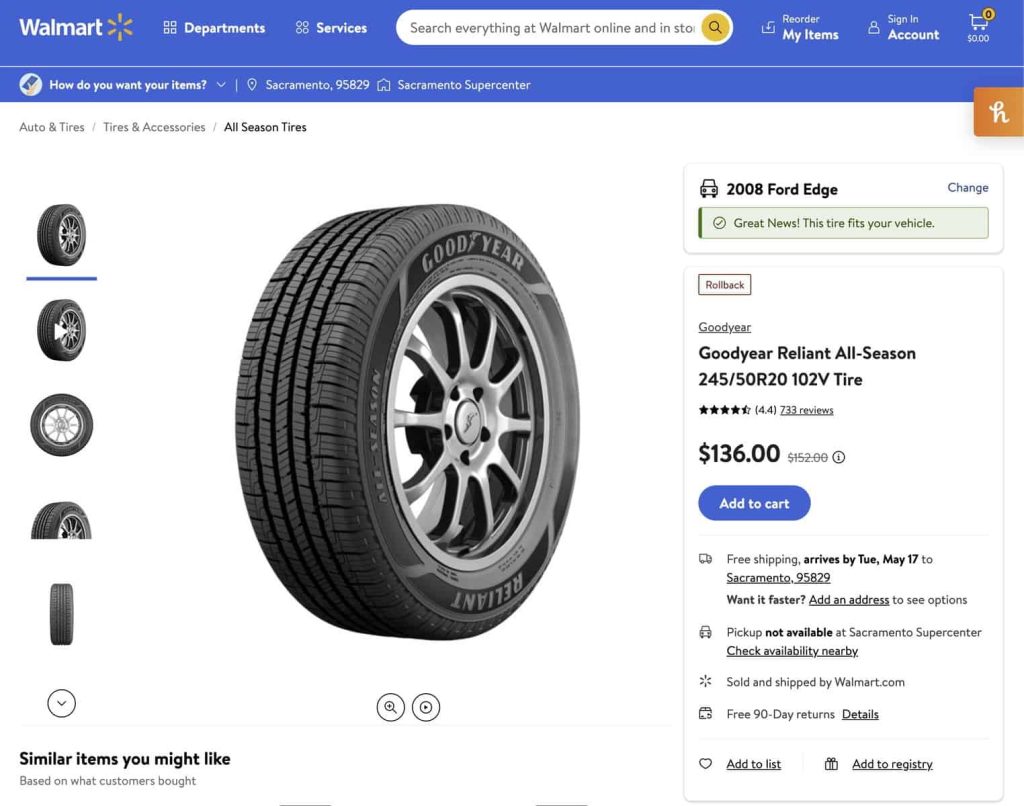Click the registry icon beside Add to registry
The width and height of the screenshot is (1024, 806).
tap(830, 763)
